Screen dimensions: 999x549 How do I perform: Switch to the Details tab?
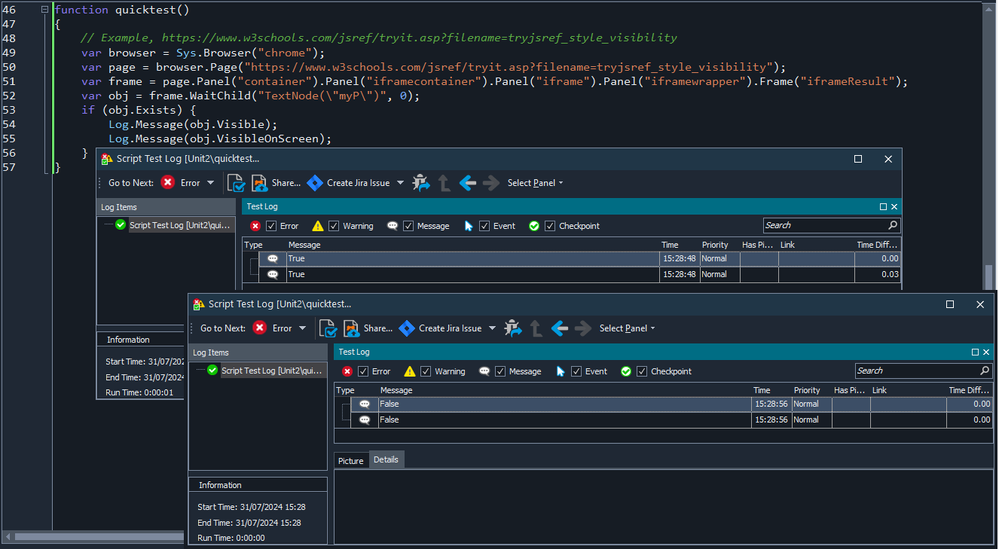point(386,460)
